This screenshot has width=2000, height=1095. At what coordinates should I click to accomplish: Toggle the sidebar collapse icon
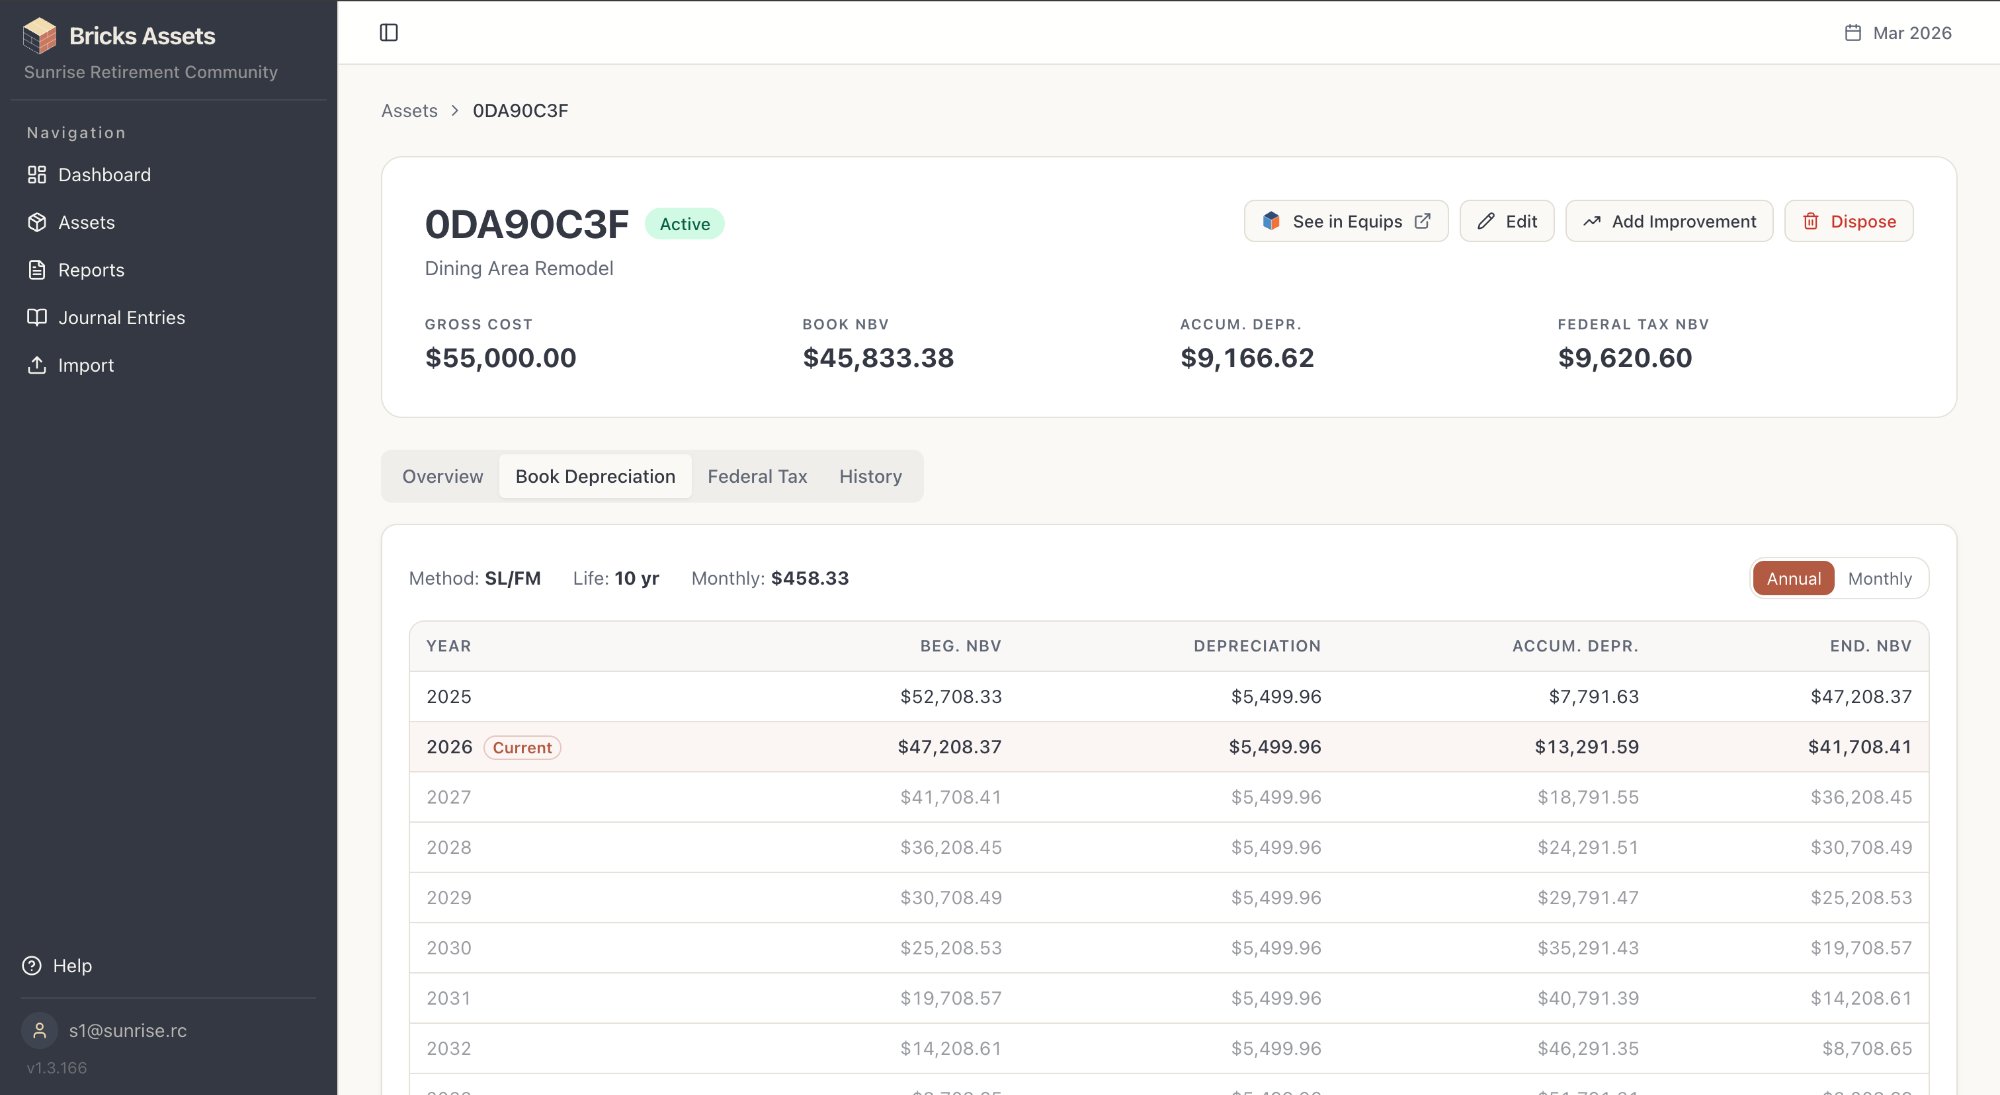point(389,33)
